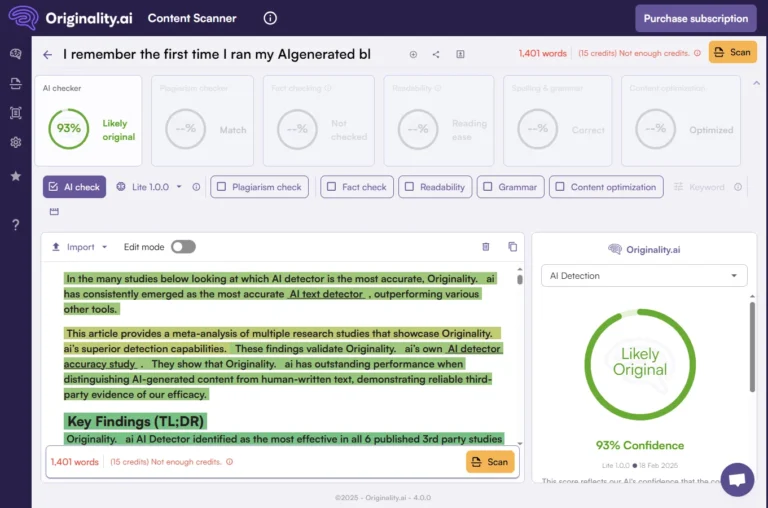Click the Purchase subscription button
768x508 pixels.
coord(696,19)
